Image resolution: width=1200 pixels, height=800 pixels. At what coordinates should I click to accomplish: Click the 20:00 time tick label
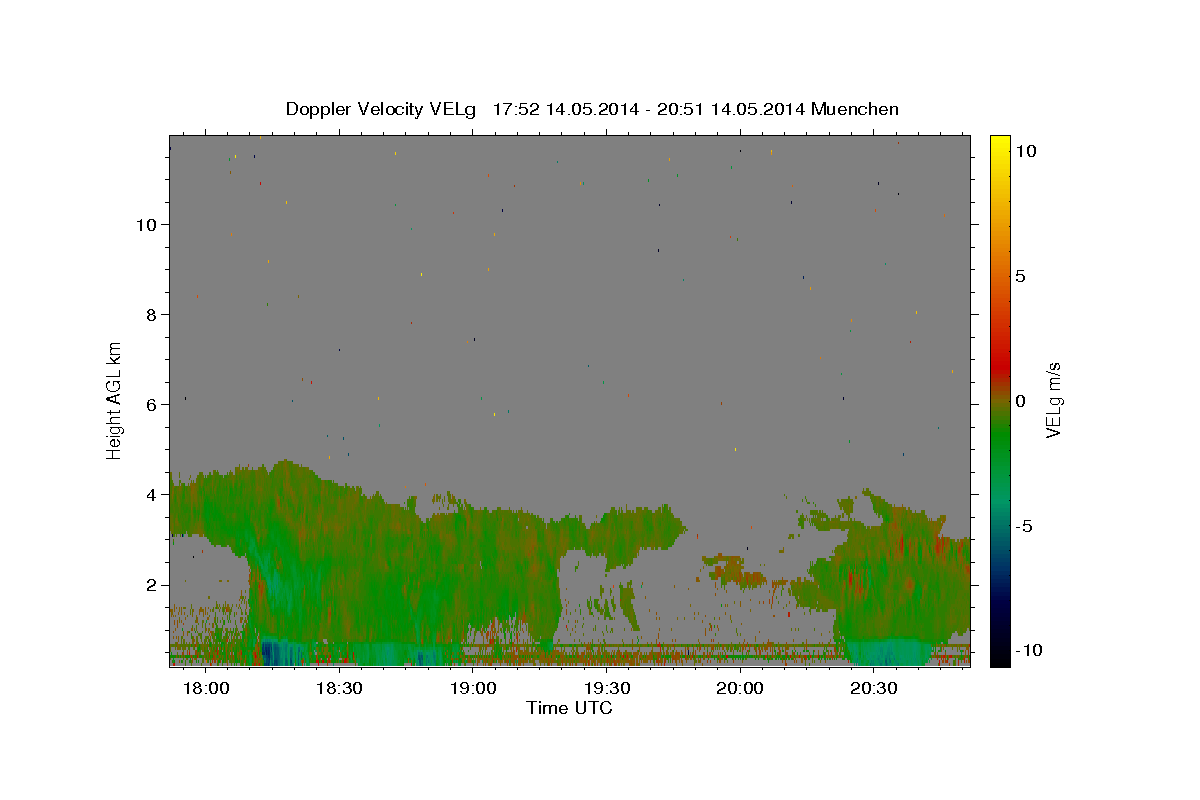(x=741, y=689)
